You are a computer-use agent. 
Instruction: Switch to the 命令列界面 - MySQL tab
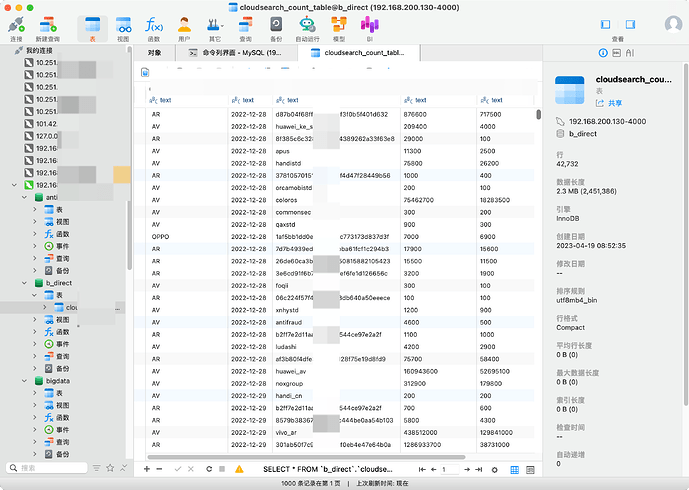click(x=236, y=53)
